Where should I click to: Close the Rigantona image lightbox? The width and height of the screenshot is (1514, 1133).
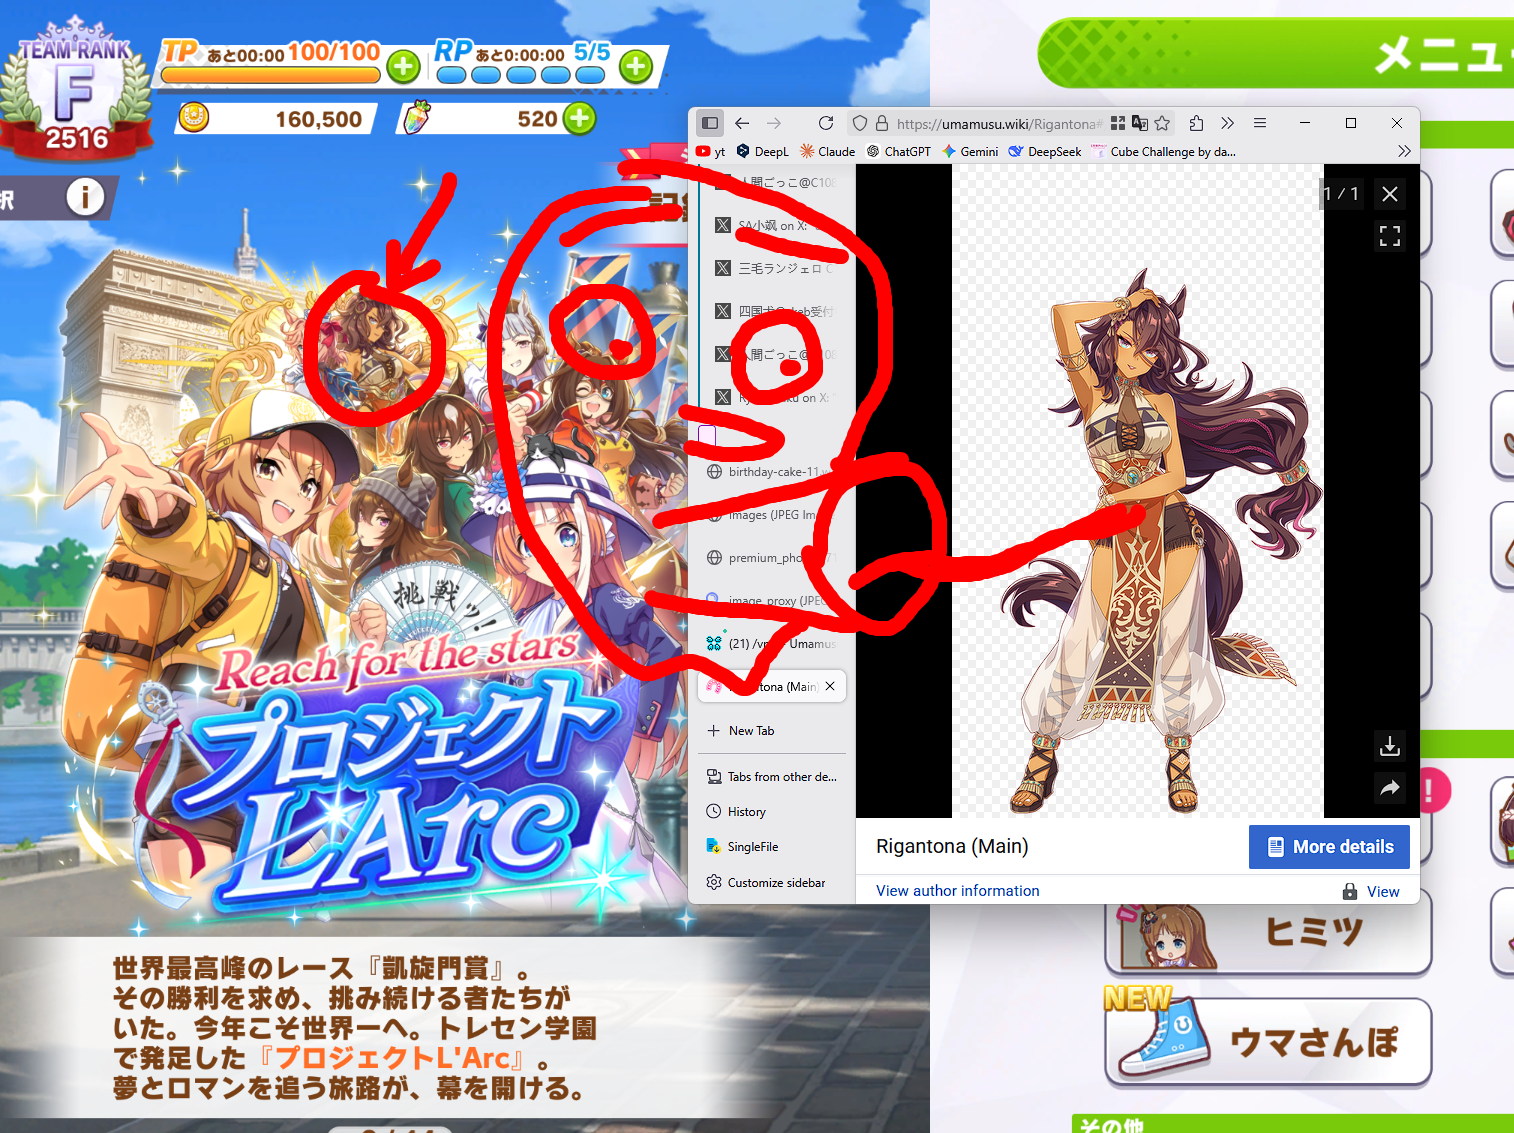coord(1390,194)
